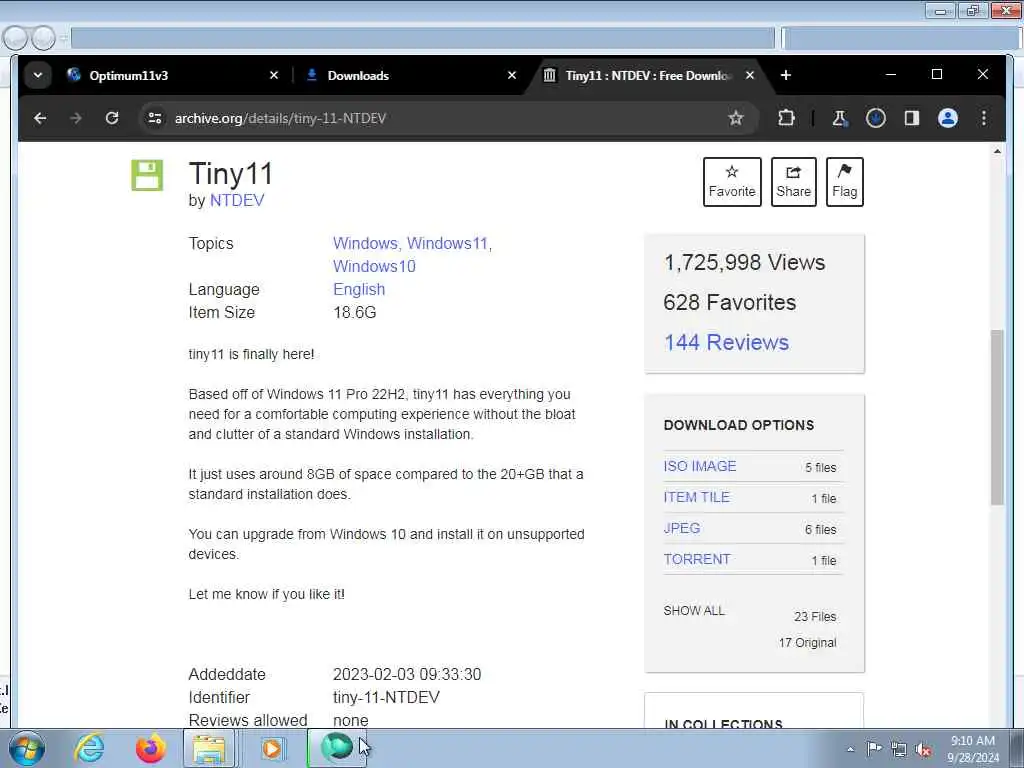Open the Windows10 topic link

(x=374, y=266)
